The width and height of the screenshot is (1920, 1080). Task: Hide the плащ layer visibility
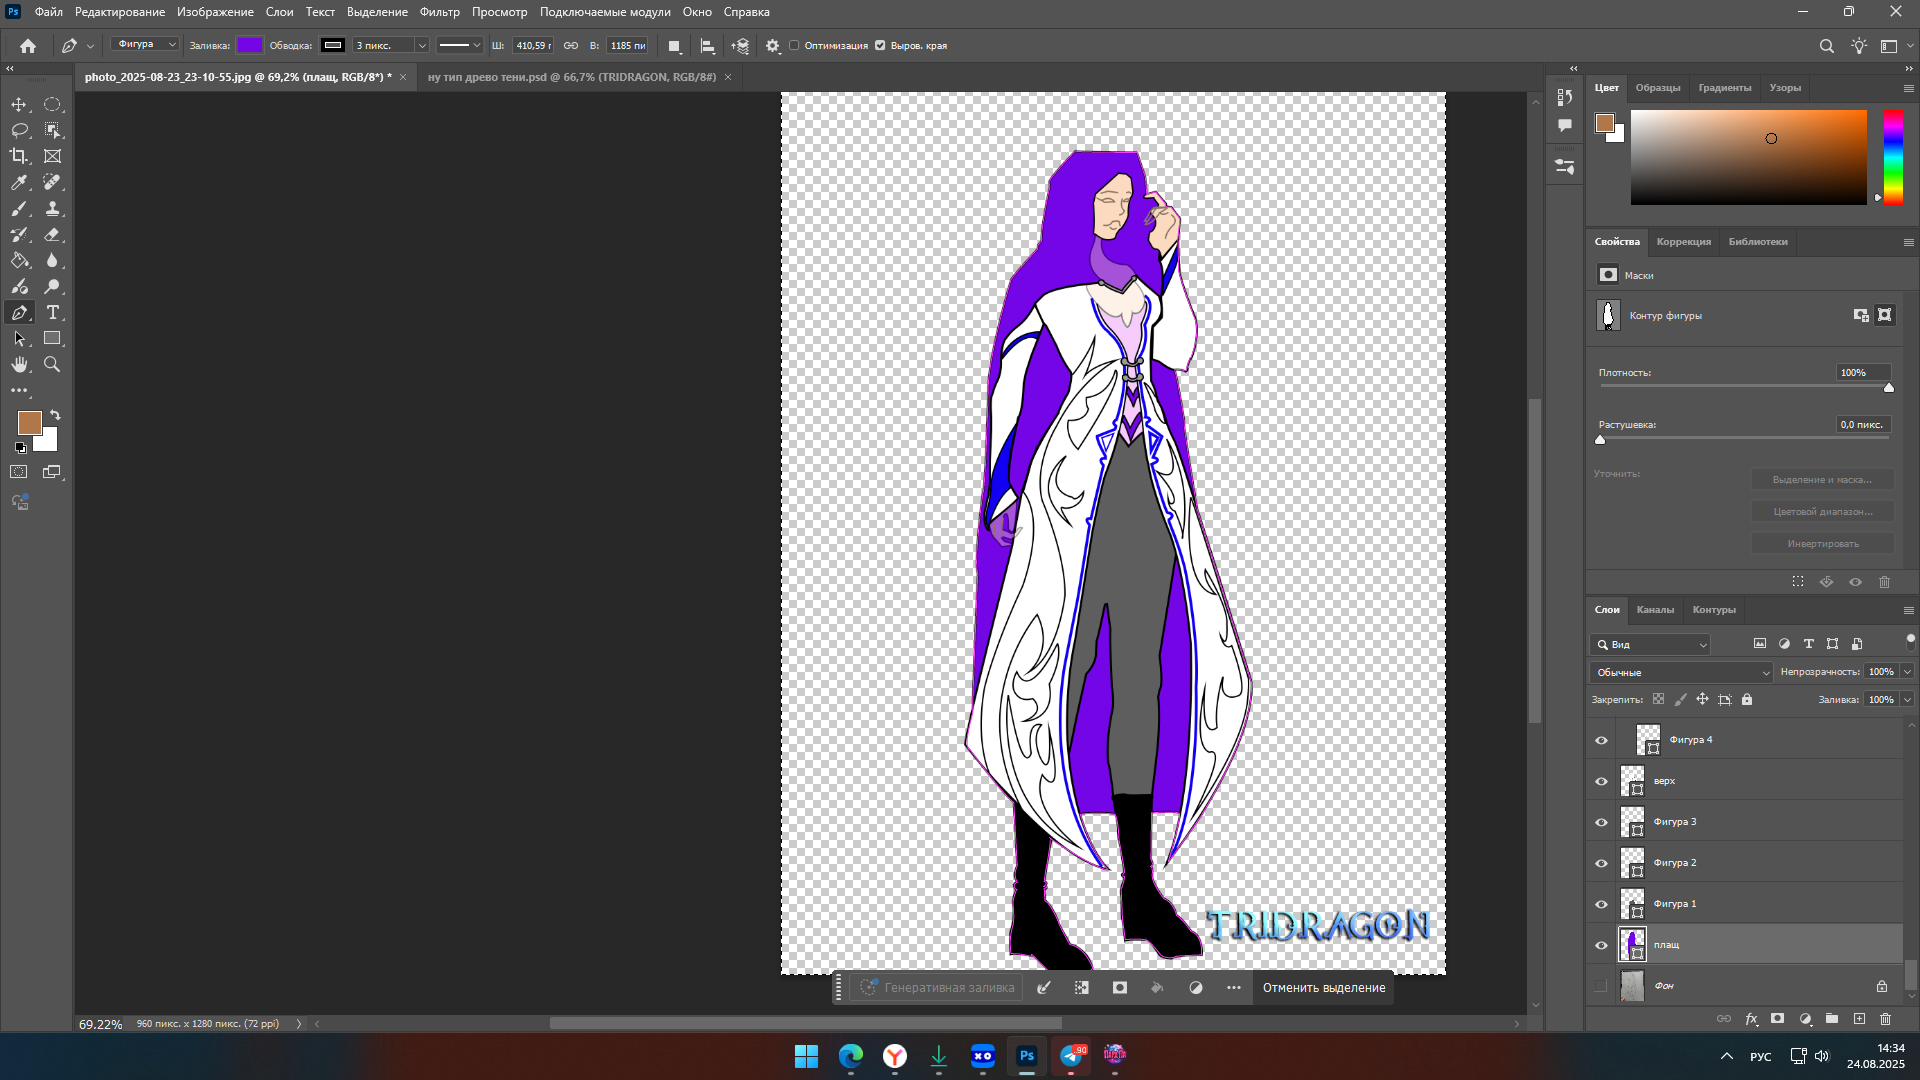tap(1601, 945)
